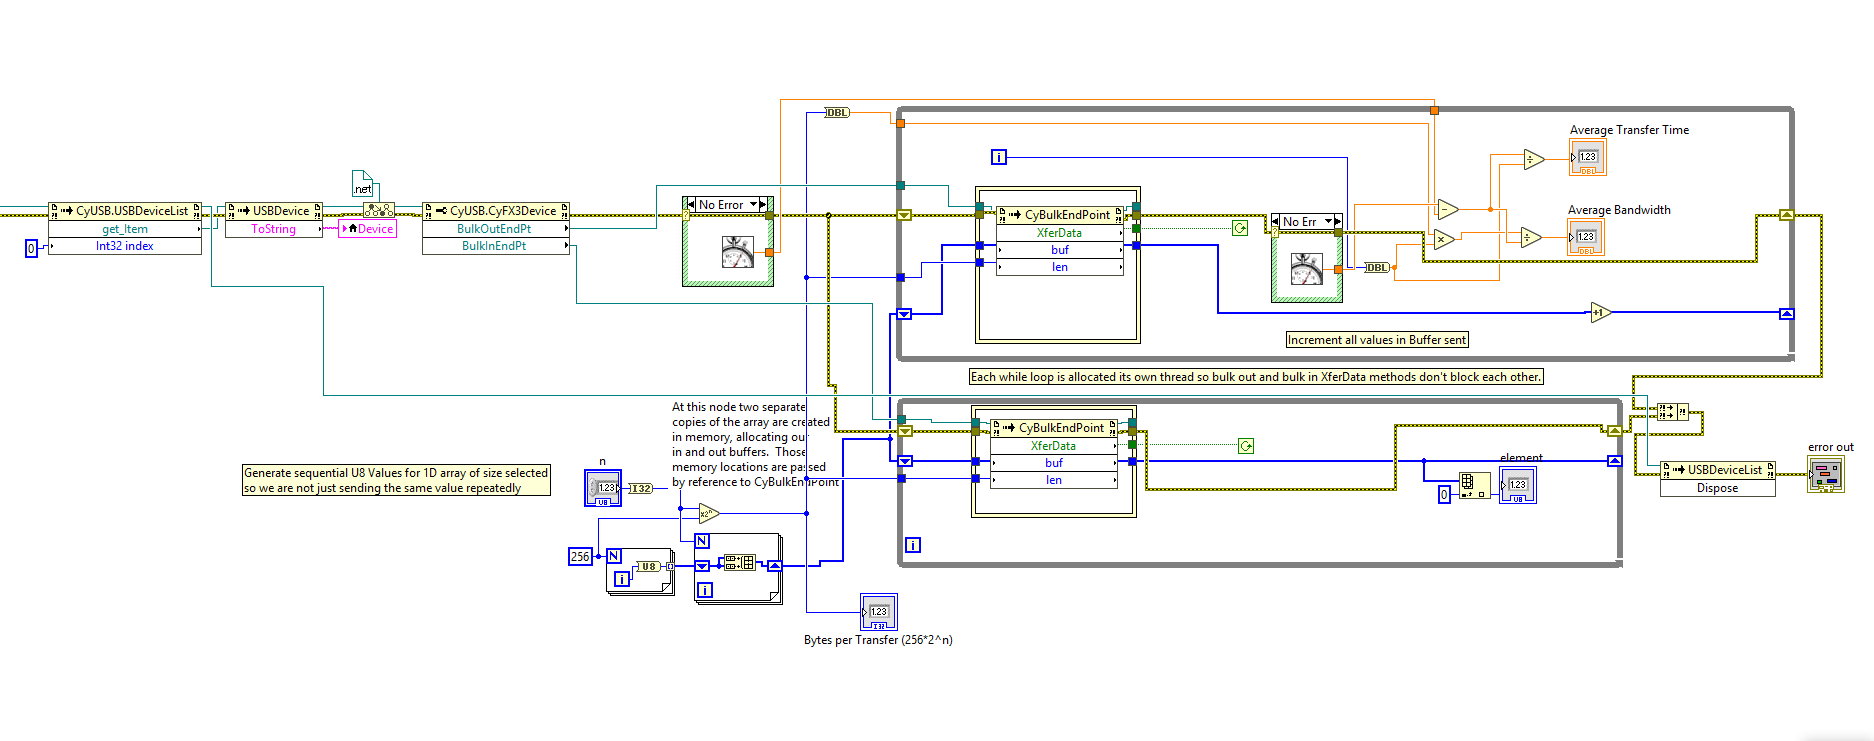1874x741 pixels.
Task: Go to next case on the No Err structure
Action: [x=1337, y=221]
